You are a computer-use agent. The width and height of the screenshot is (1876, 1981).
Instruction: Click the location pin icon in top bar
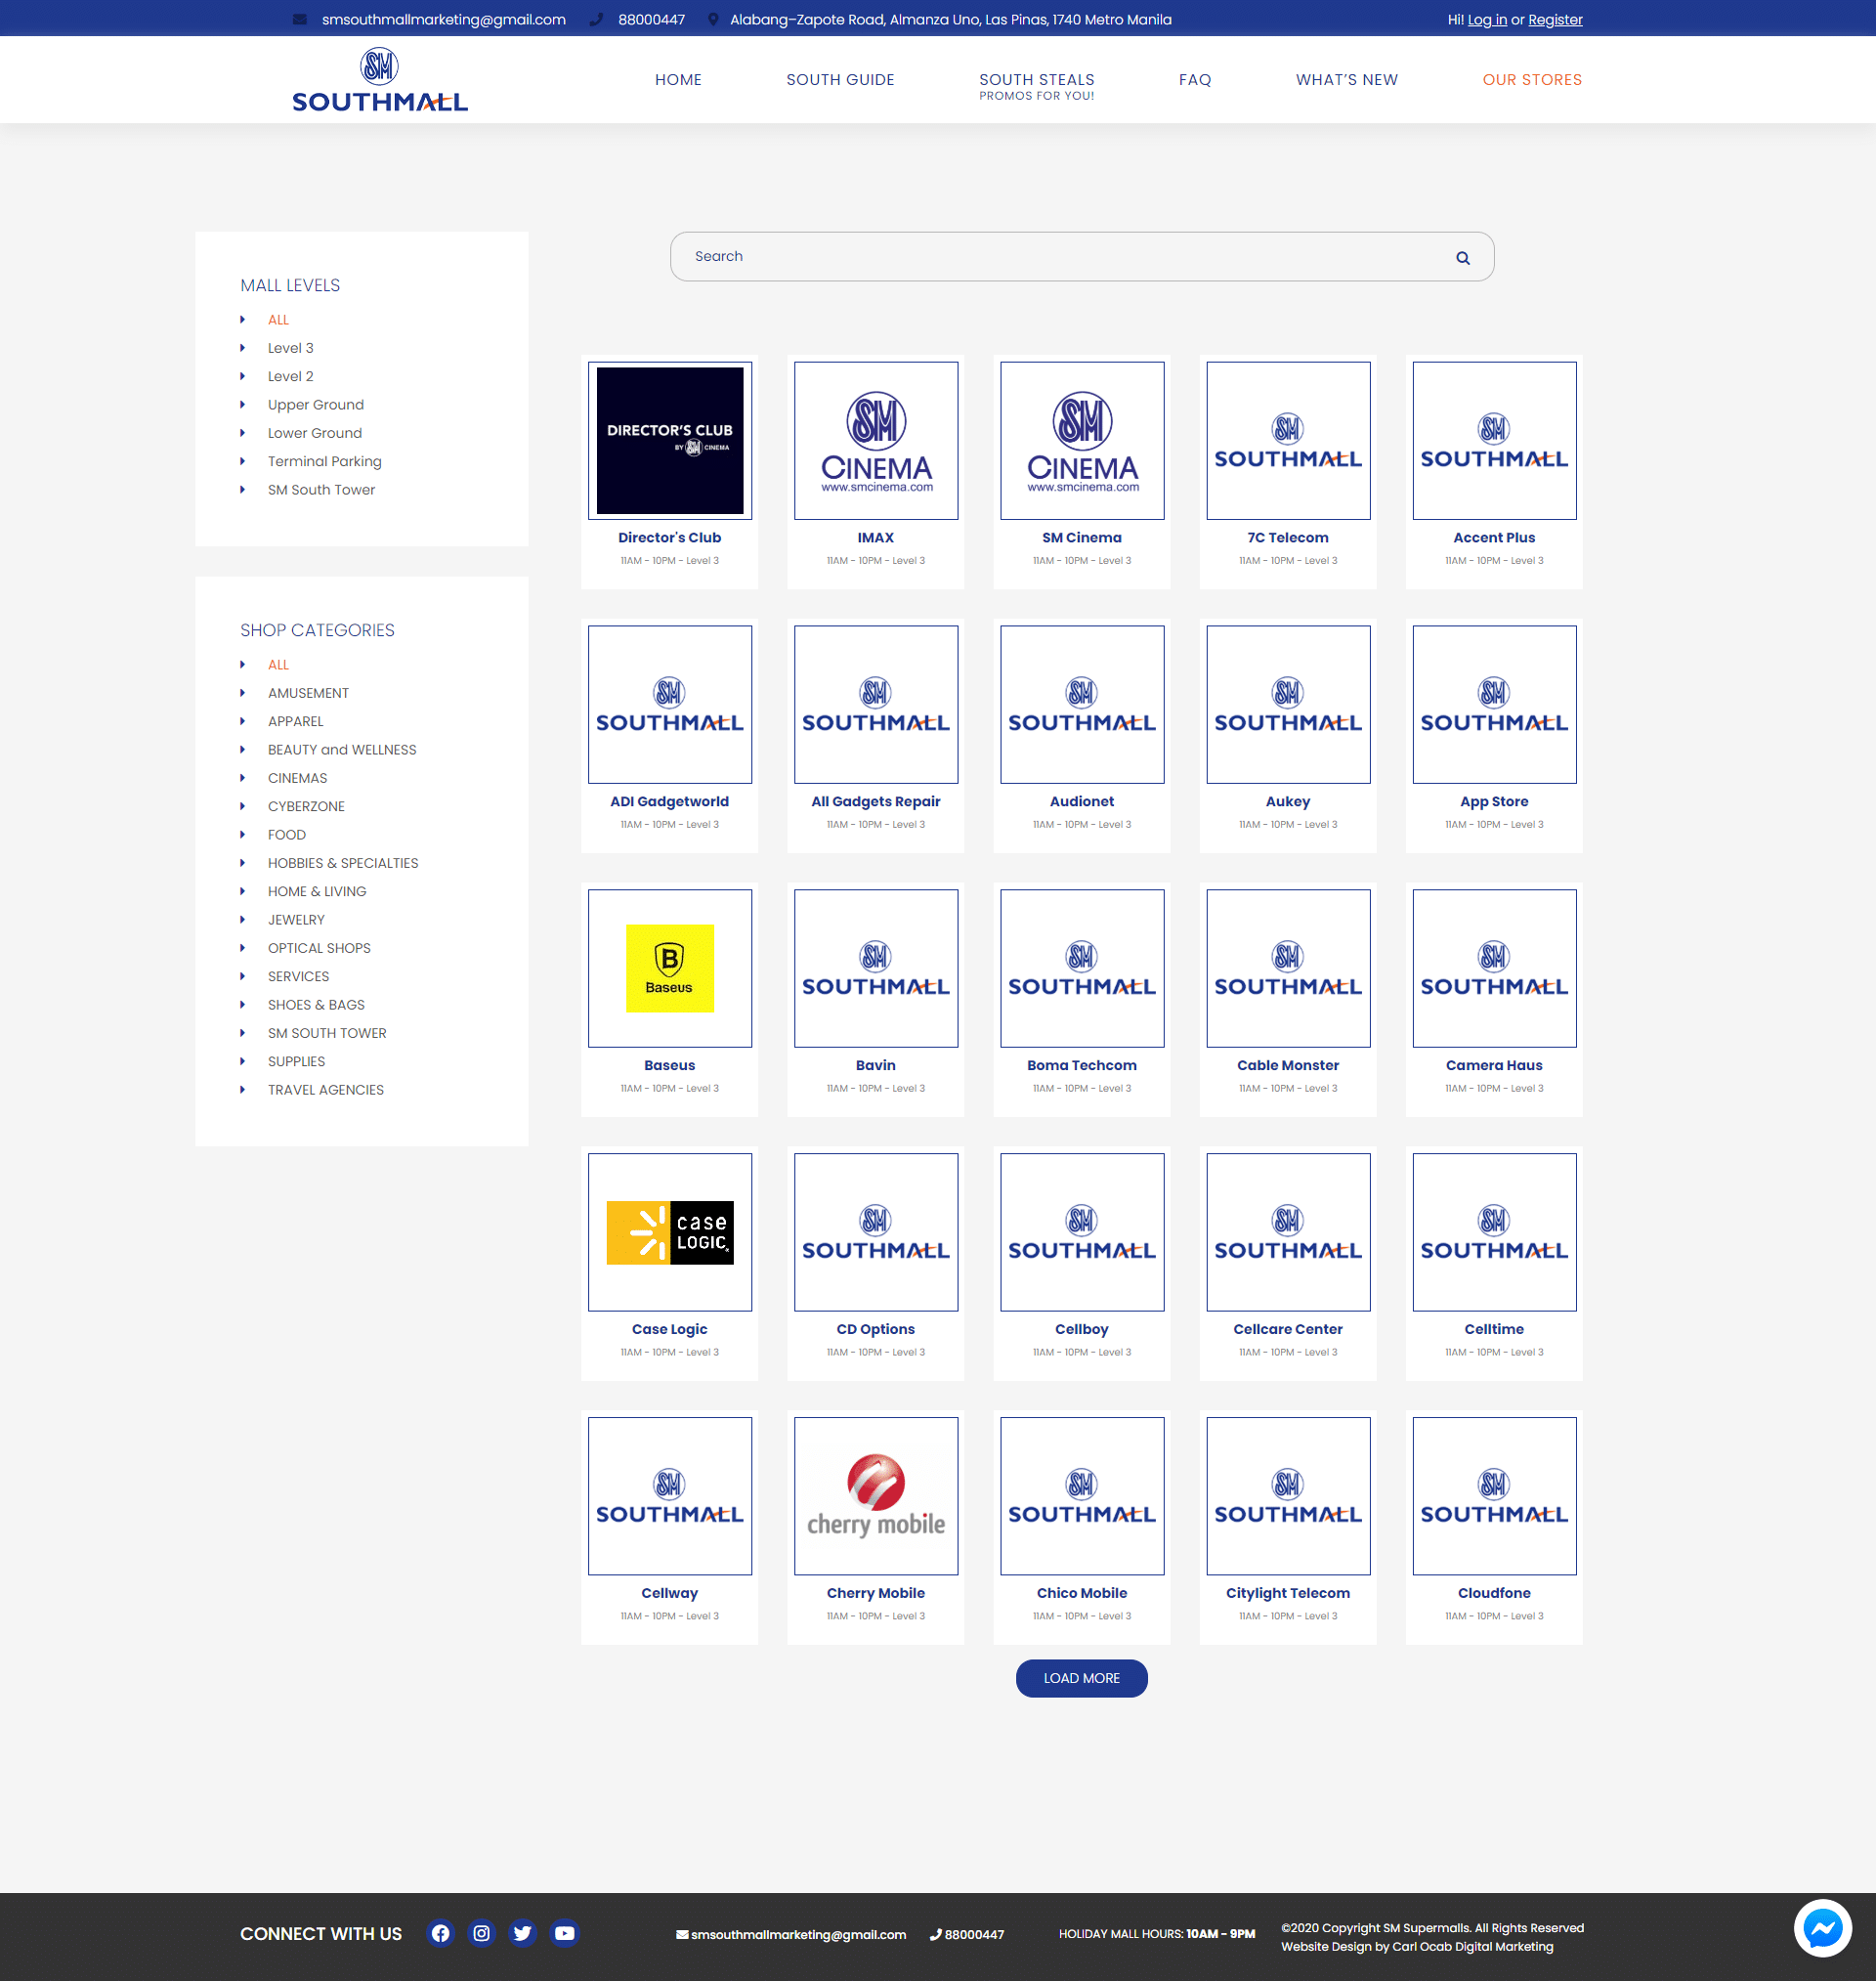[x=713, y=20]
